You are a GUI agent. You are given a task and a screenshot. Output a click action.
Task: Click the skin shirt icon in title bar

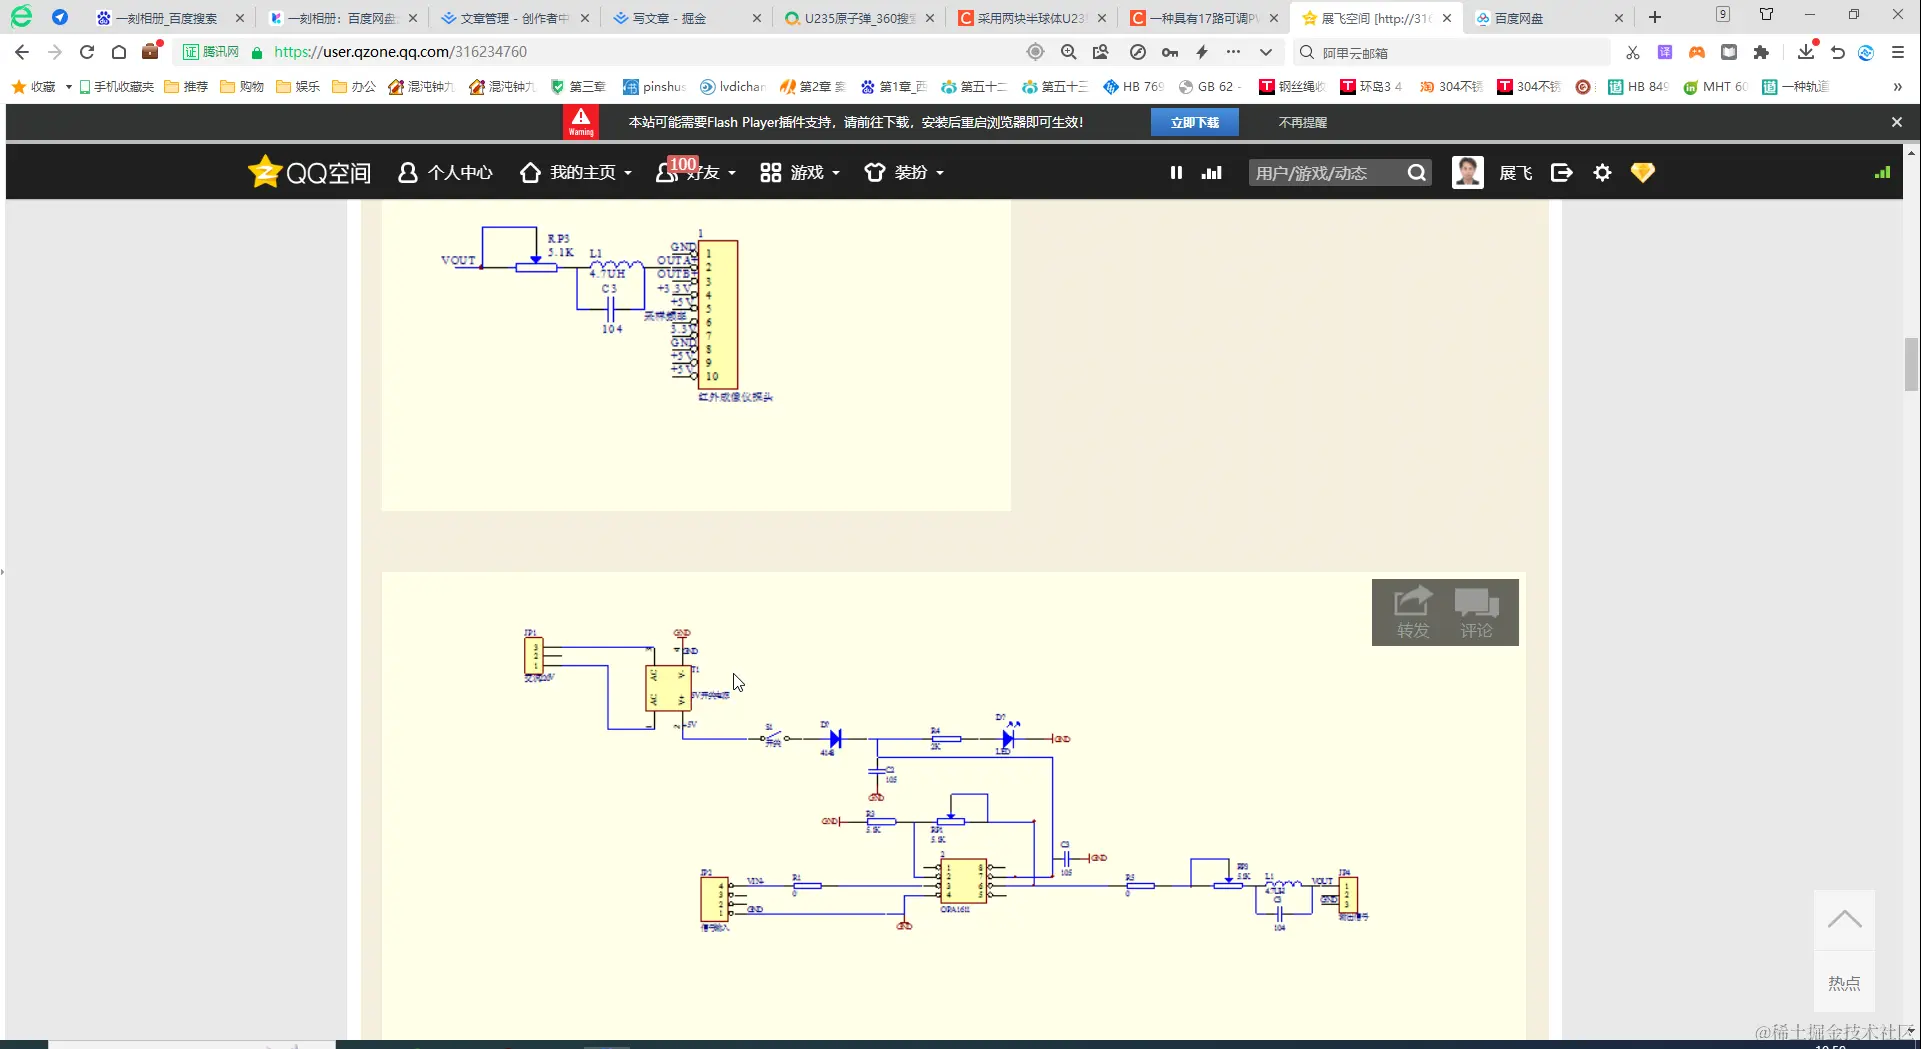pyautogui.click(x=1767, y=15)
